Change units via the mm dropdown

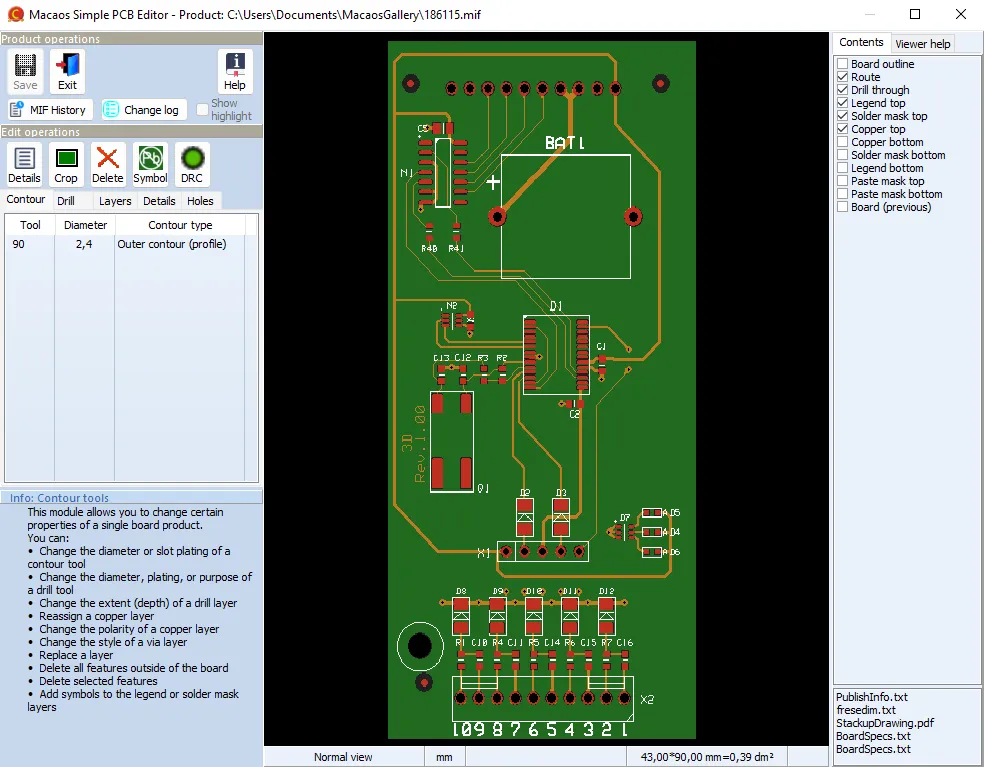pos(443,756)
